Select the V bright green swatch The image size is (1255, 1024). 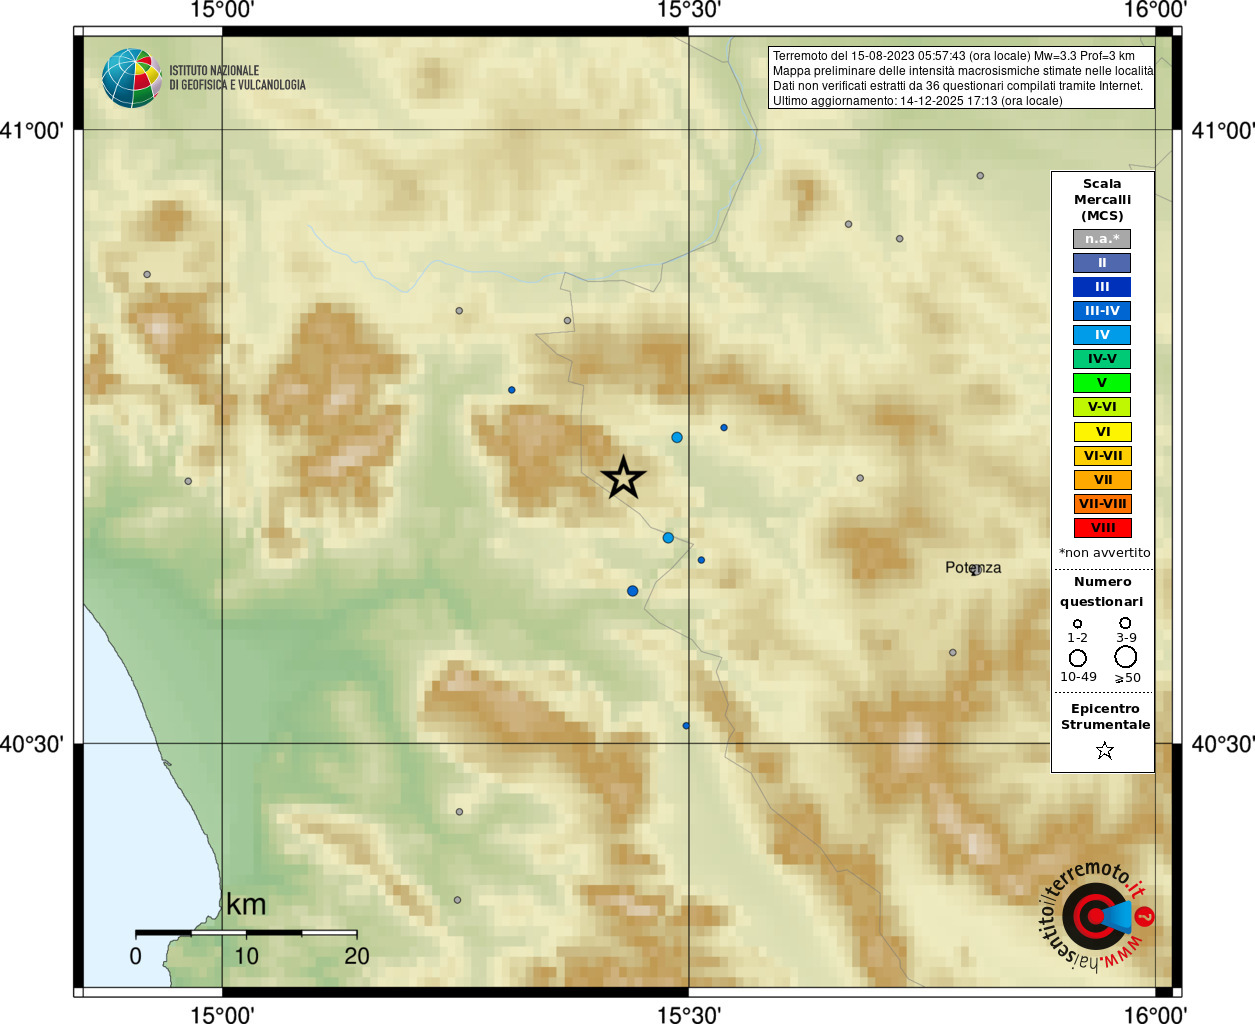[1102, 383]
